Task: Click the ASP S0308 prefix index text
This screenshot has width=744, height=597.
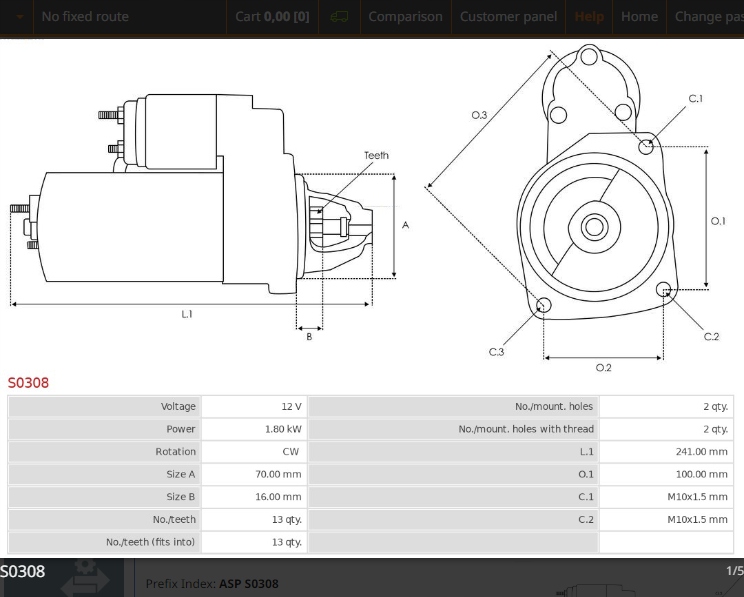Action: click(249, 584)
